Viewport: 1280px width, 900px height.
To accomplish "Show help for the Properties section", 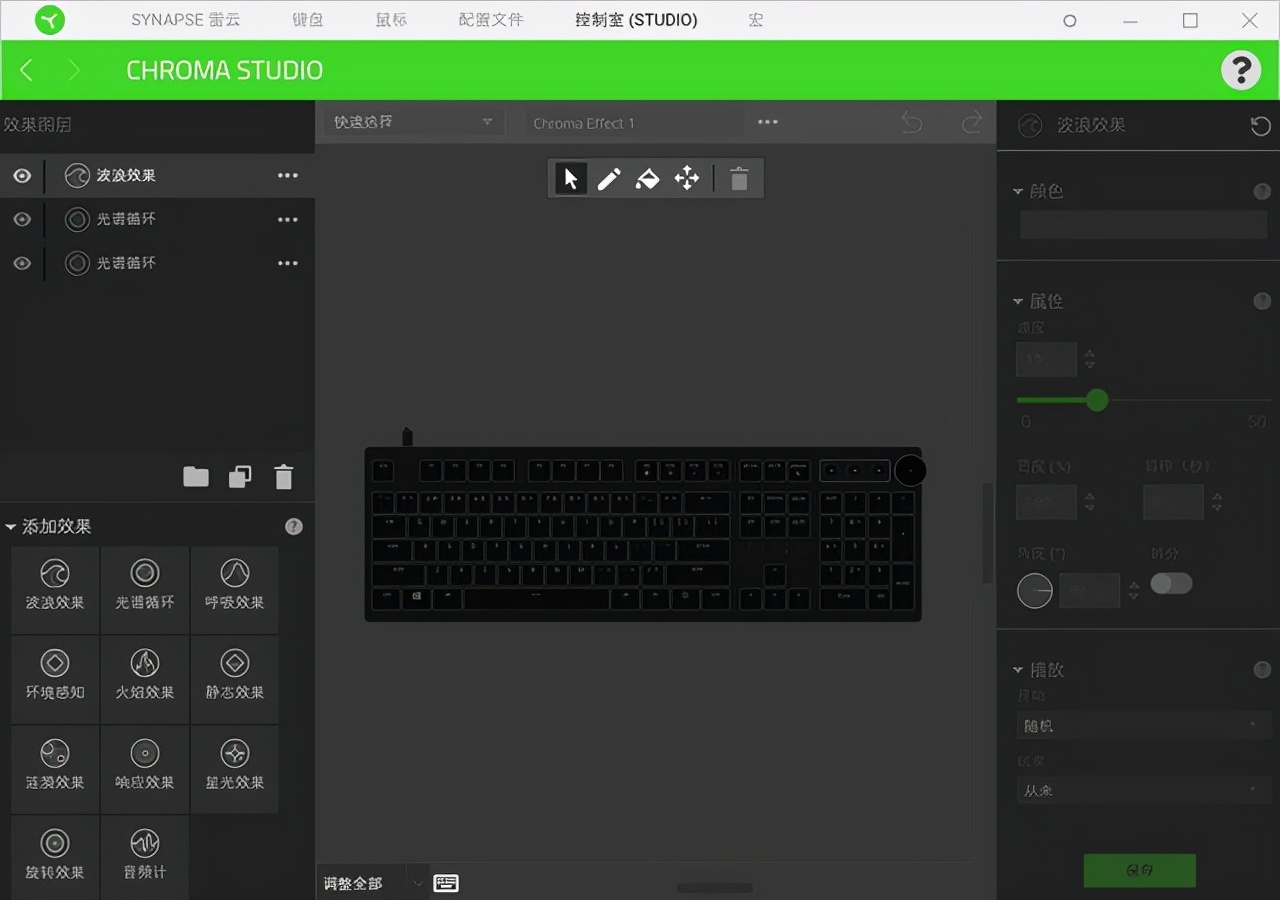I will coord(1263,301).
